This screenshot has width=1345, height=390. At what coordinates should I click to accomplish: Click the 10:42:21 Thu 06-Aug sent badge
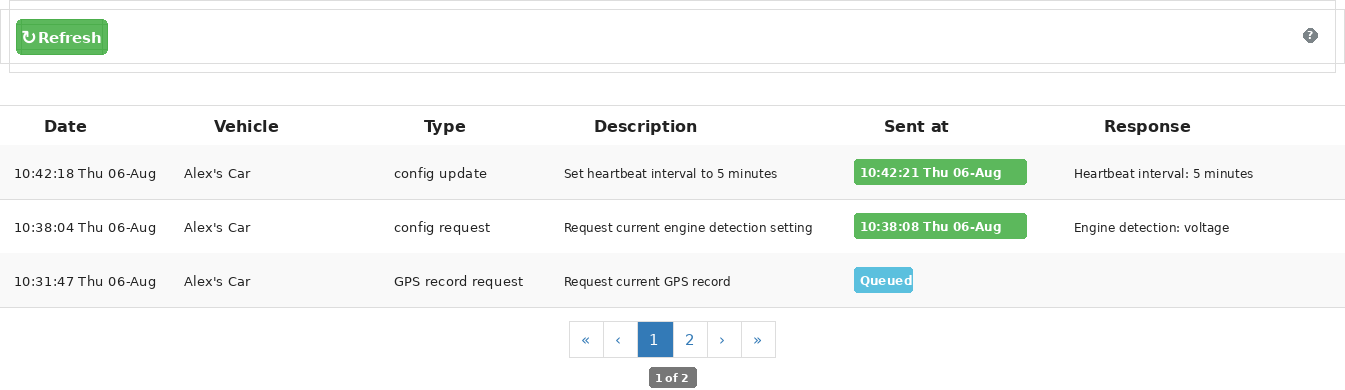pos(940,172)
